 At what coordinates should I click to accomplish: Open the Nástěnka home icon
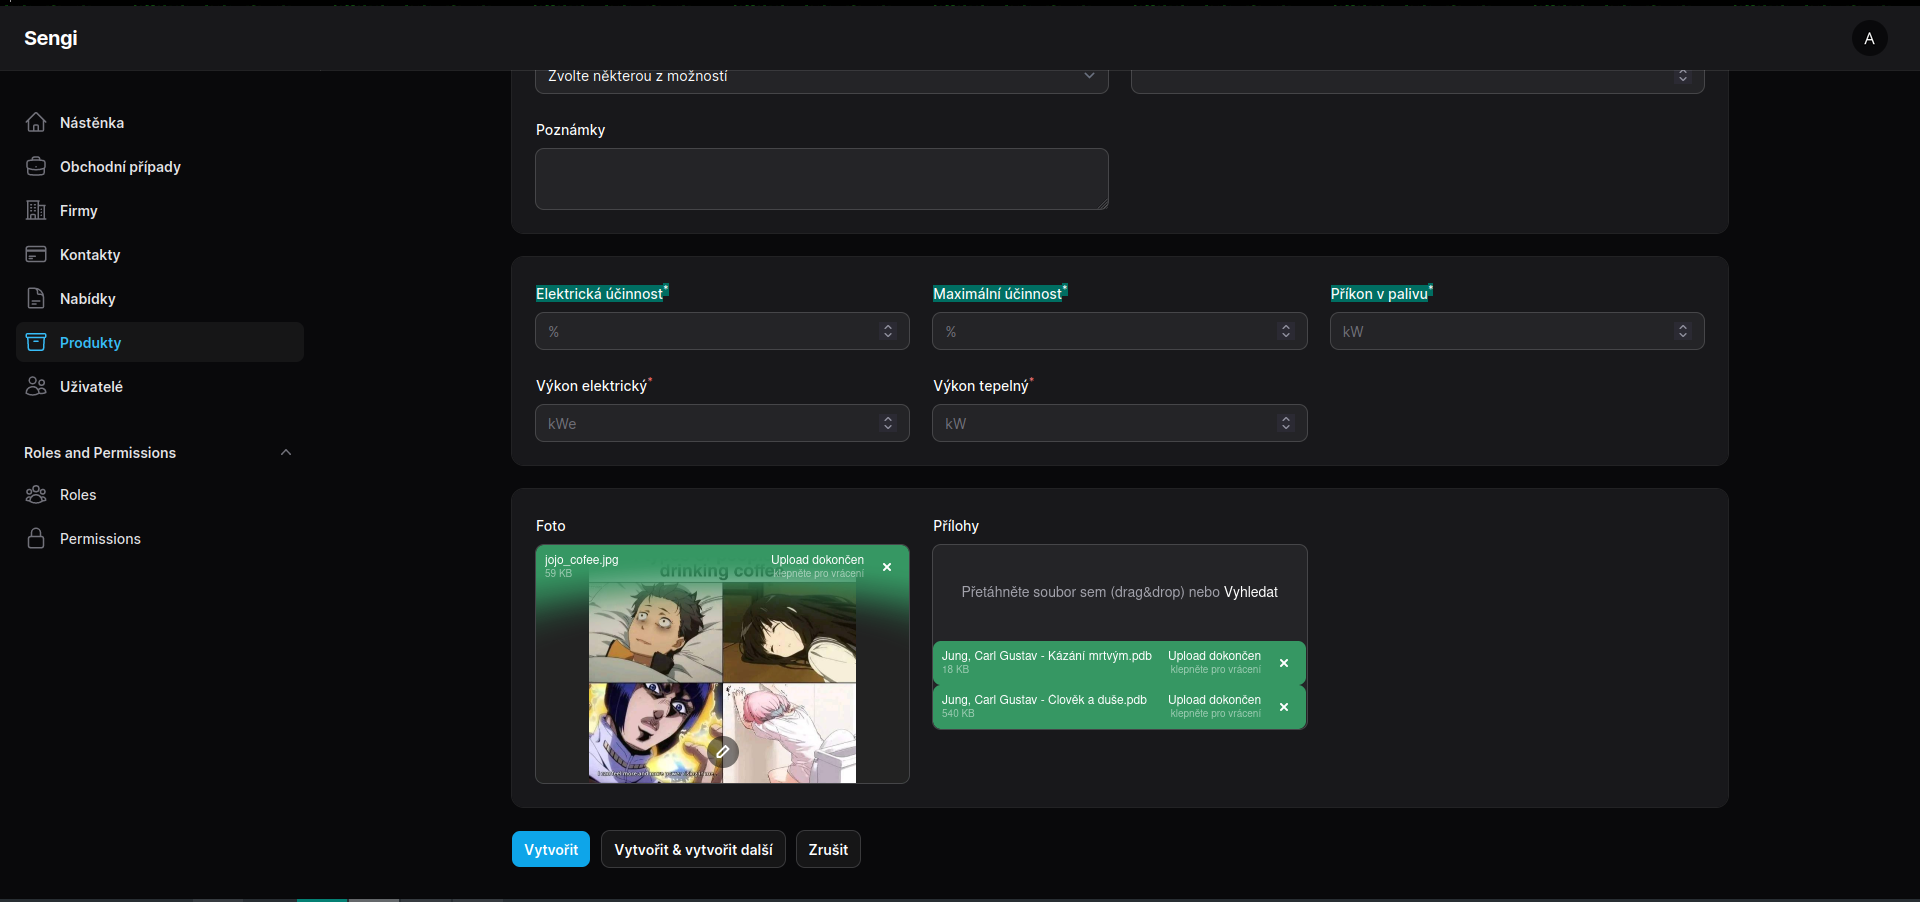[36, 122]
